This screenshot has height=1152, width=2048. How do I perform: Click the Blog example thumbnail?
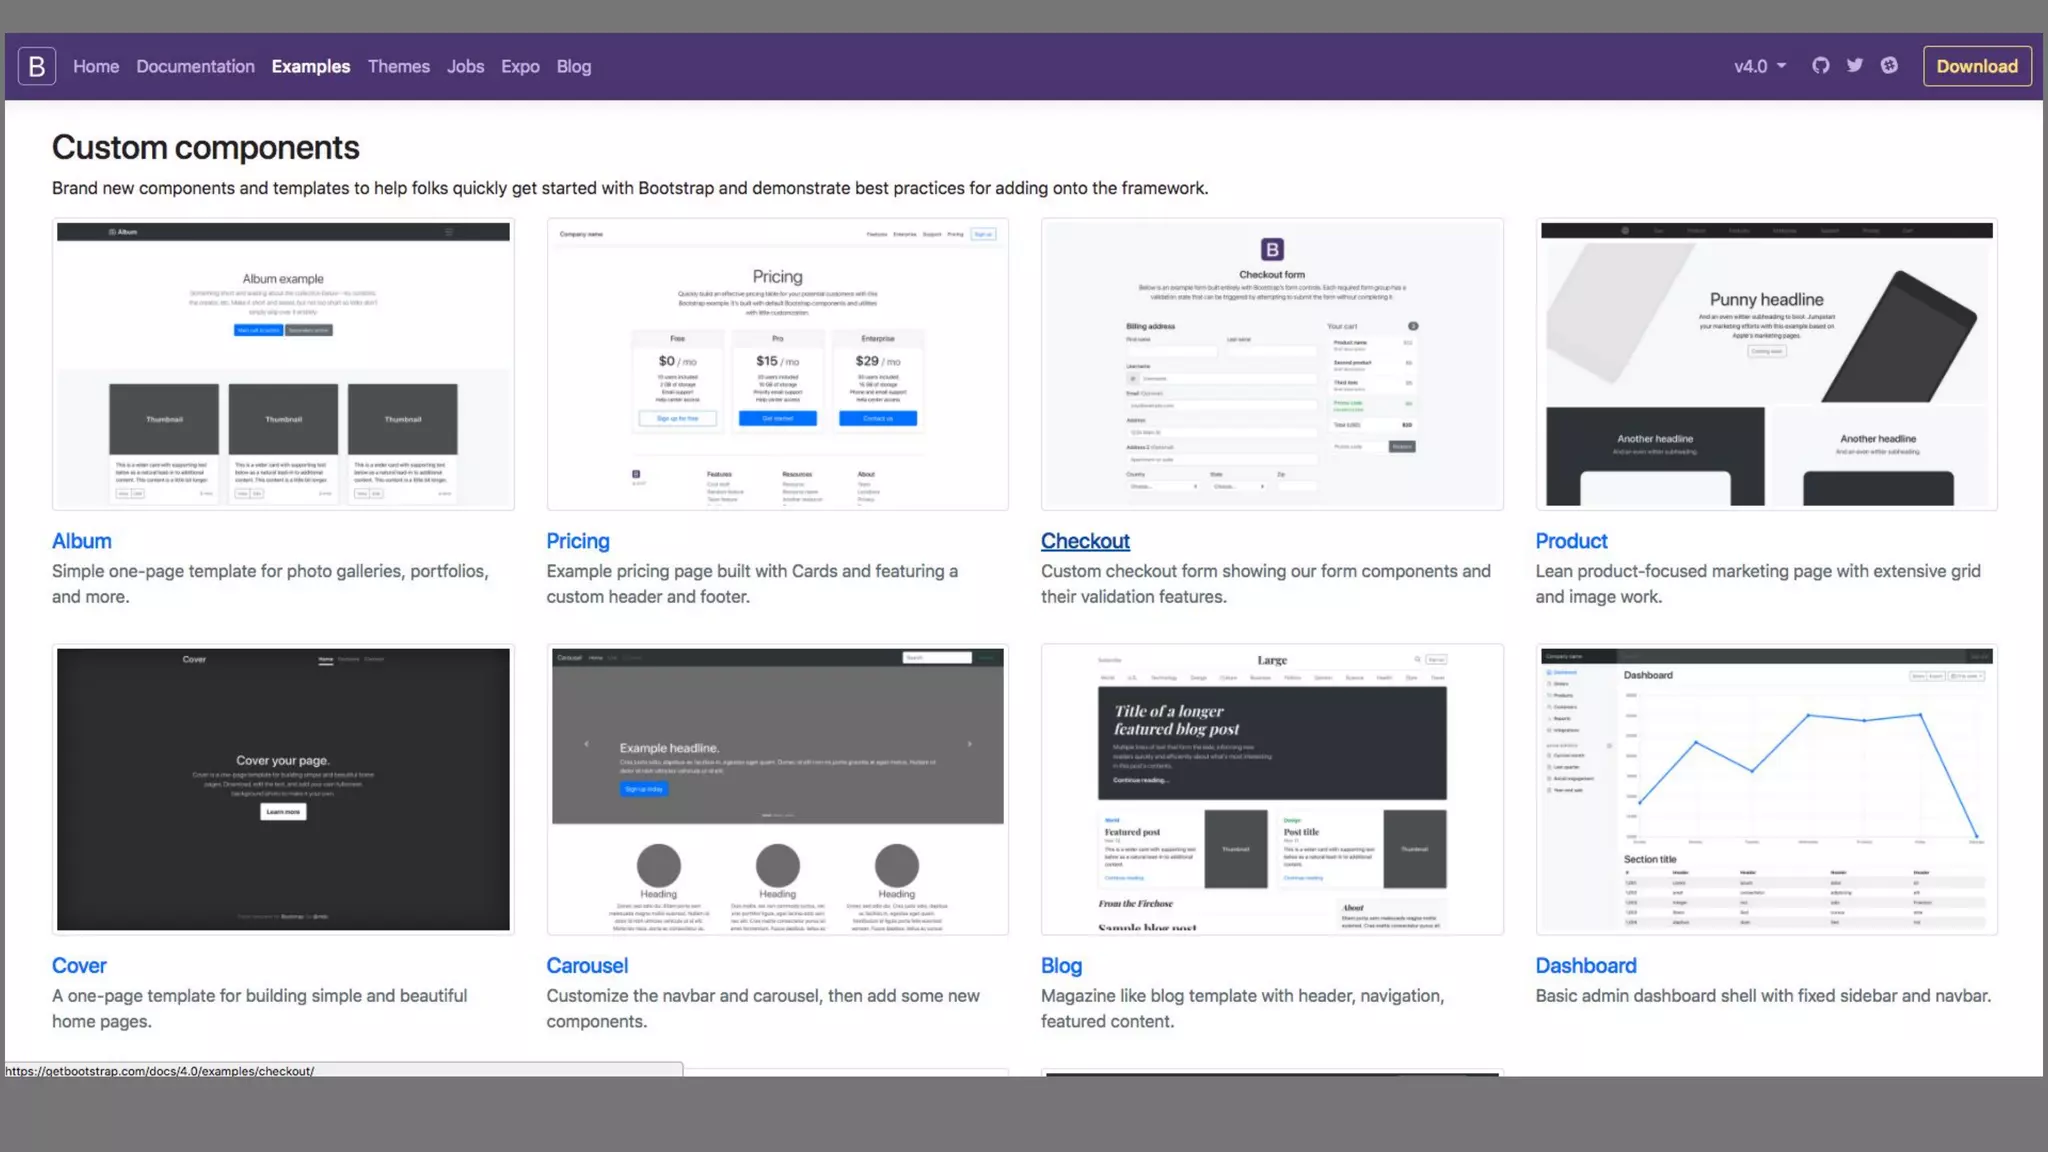pyautogui.click(x=1272, y=789)
